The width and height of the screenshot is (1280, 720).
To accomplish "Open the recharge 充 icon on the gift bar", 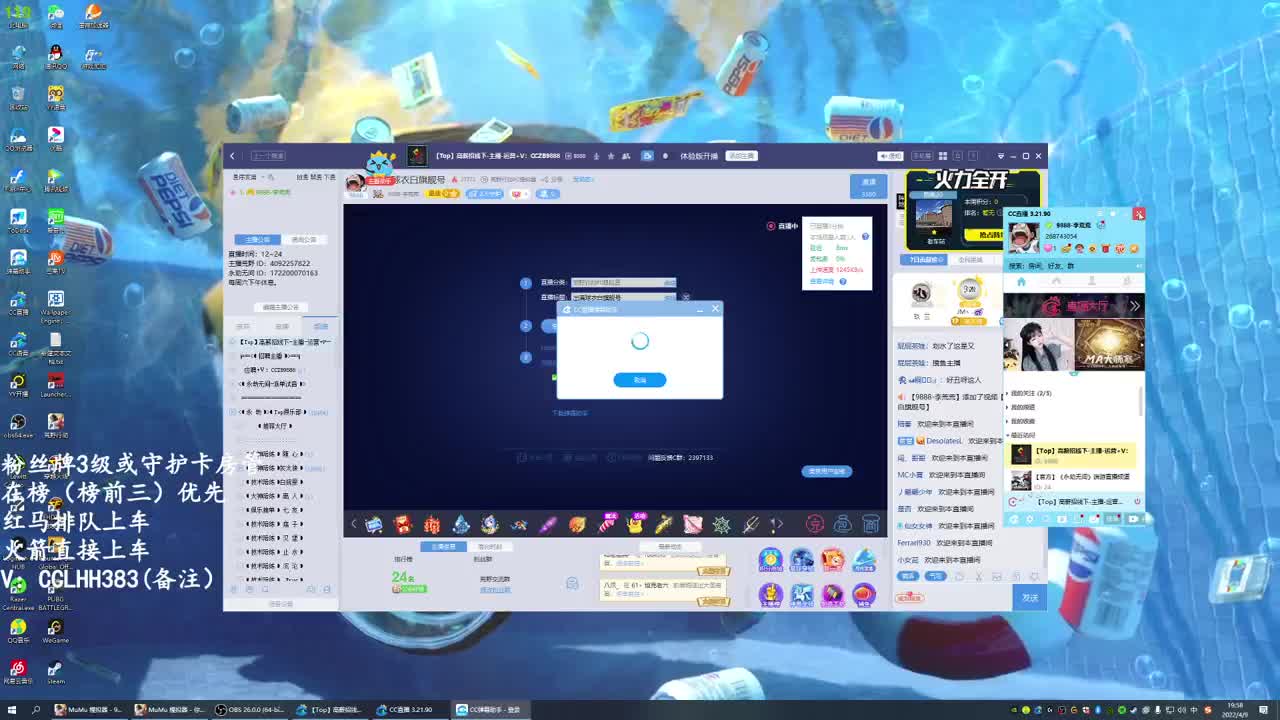I will (x=815, y=524).
